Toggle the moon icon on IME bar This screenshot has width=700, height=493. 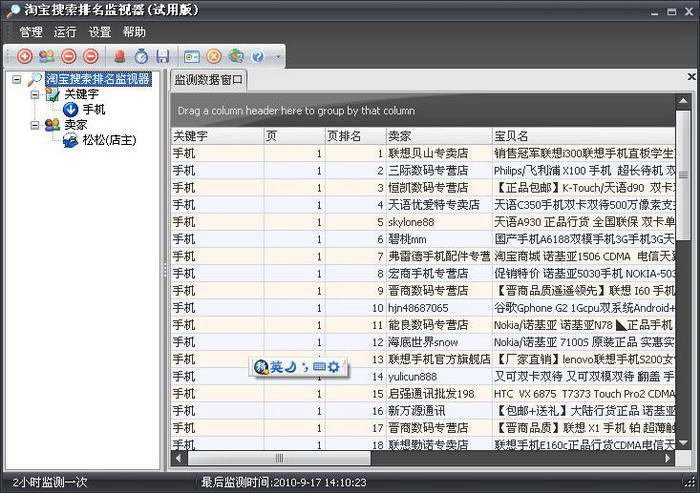(291, 367)
